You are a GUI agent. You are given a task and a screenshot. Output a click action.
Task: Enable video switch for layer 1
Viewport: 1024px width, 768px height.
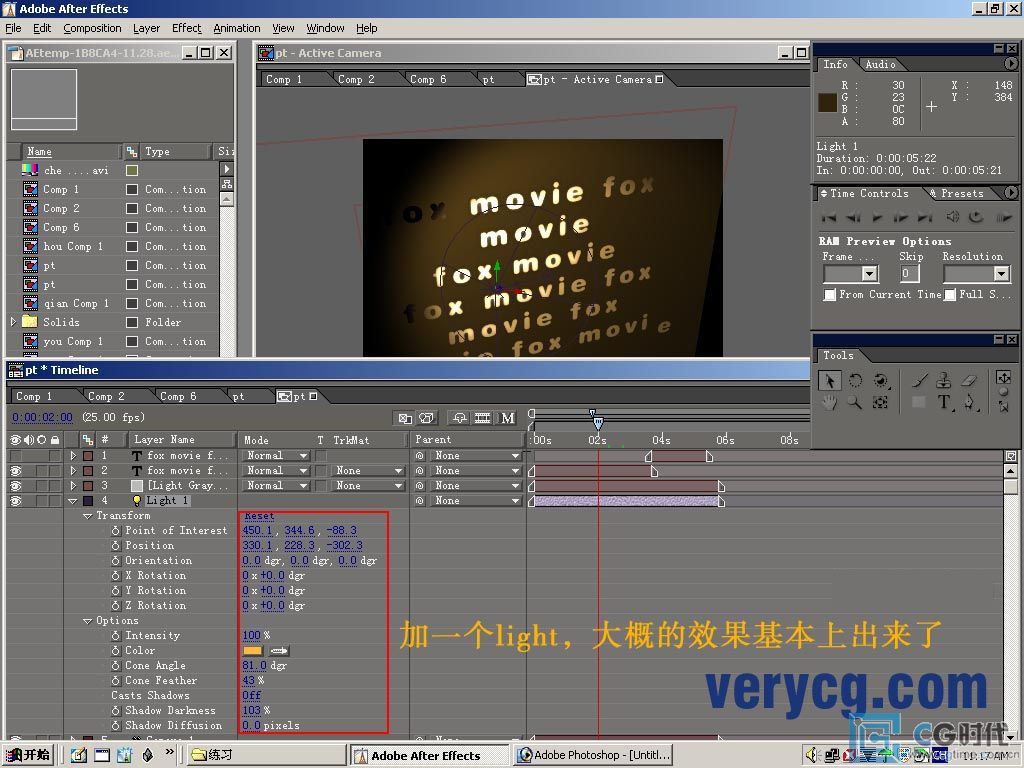pyautogui.click(x=16, y=455)
